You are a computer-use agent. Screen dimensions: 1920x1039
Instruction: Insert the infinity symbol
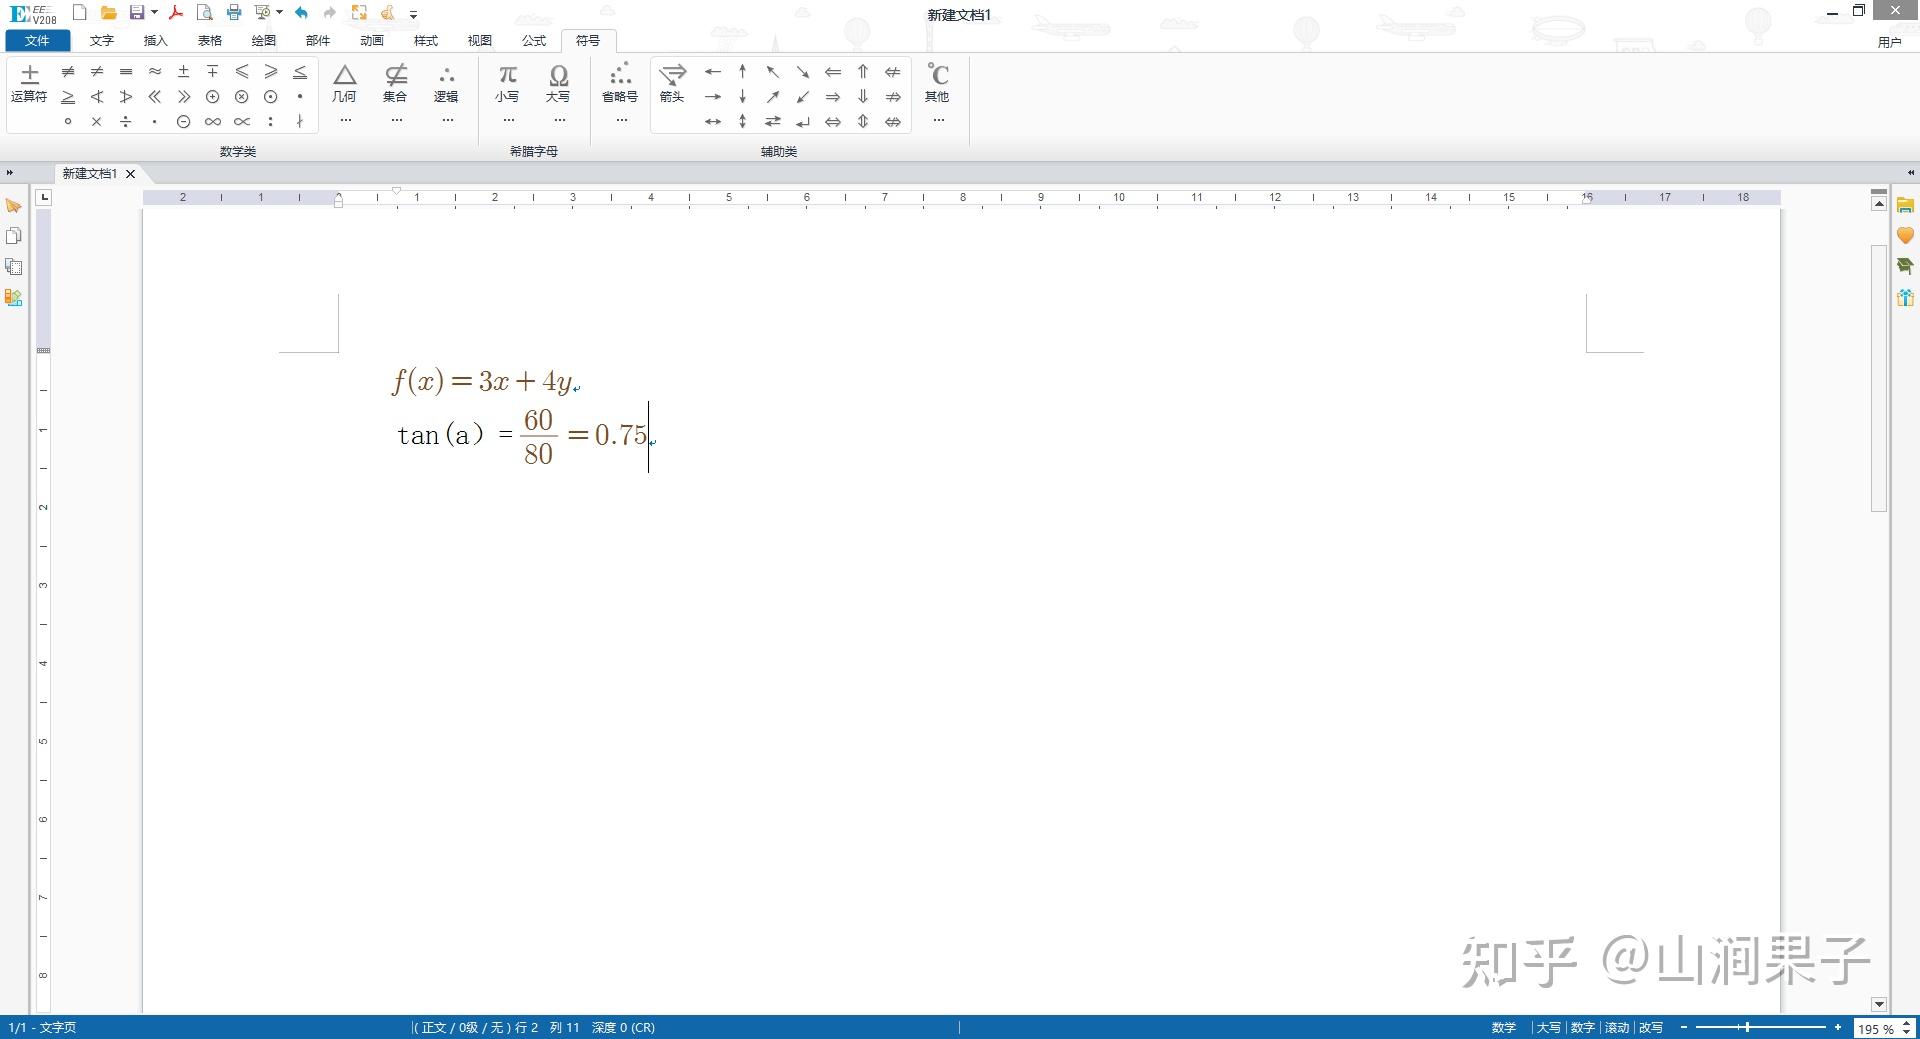(x=213, y=122)
